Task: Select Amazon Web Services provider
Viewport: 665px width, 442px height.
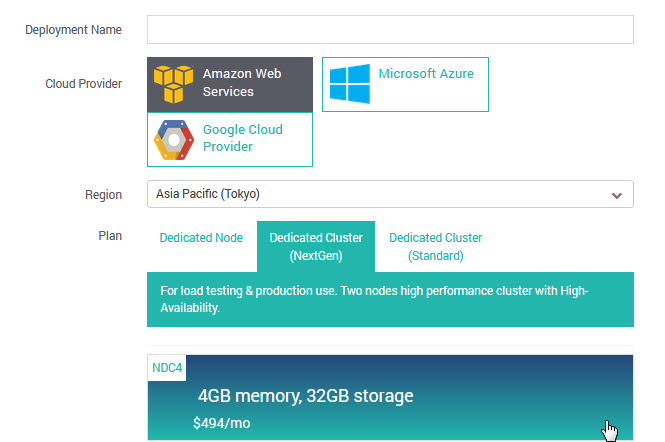Action: coord(230,84)
